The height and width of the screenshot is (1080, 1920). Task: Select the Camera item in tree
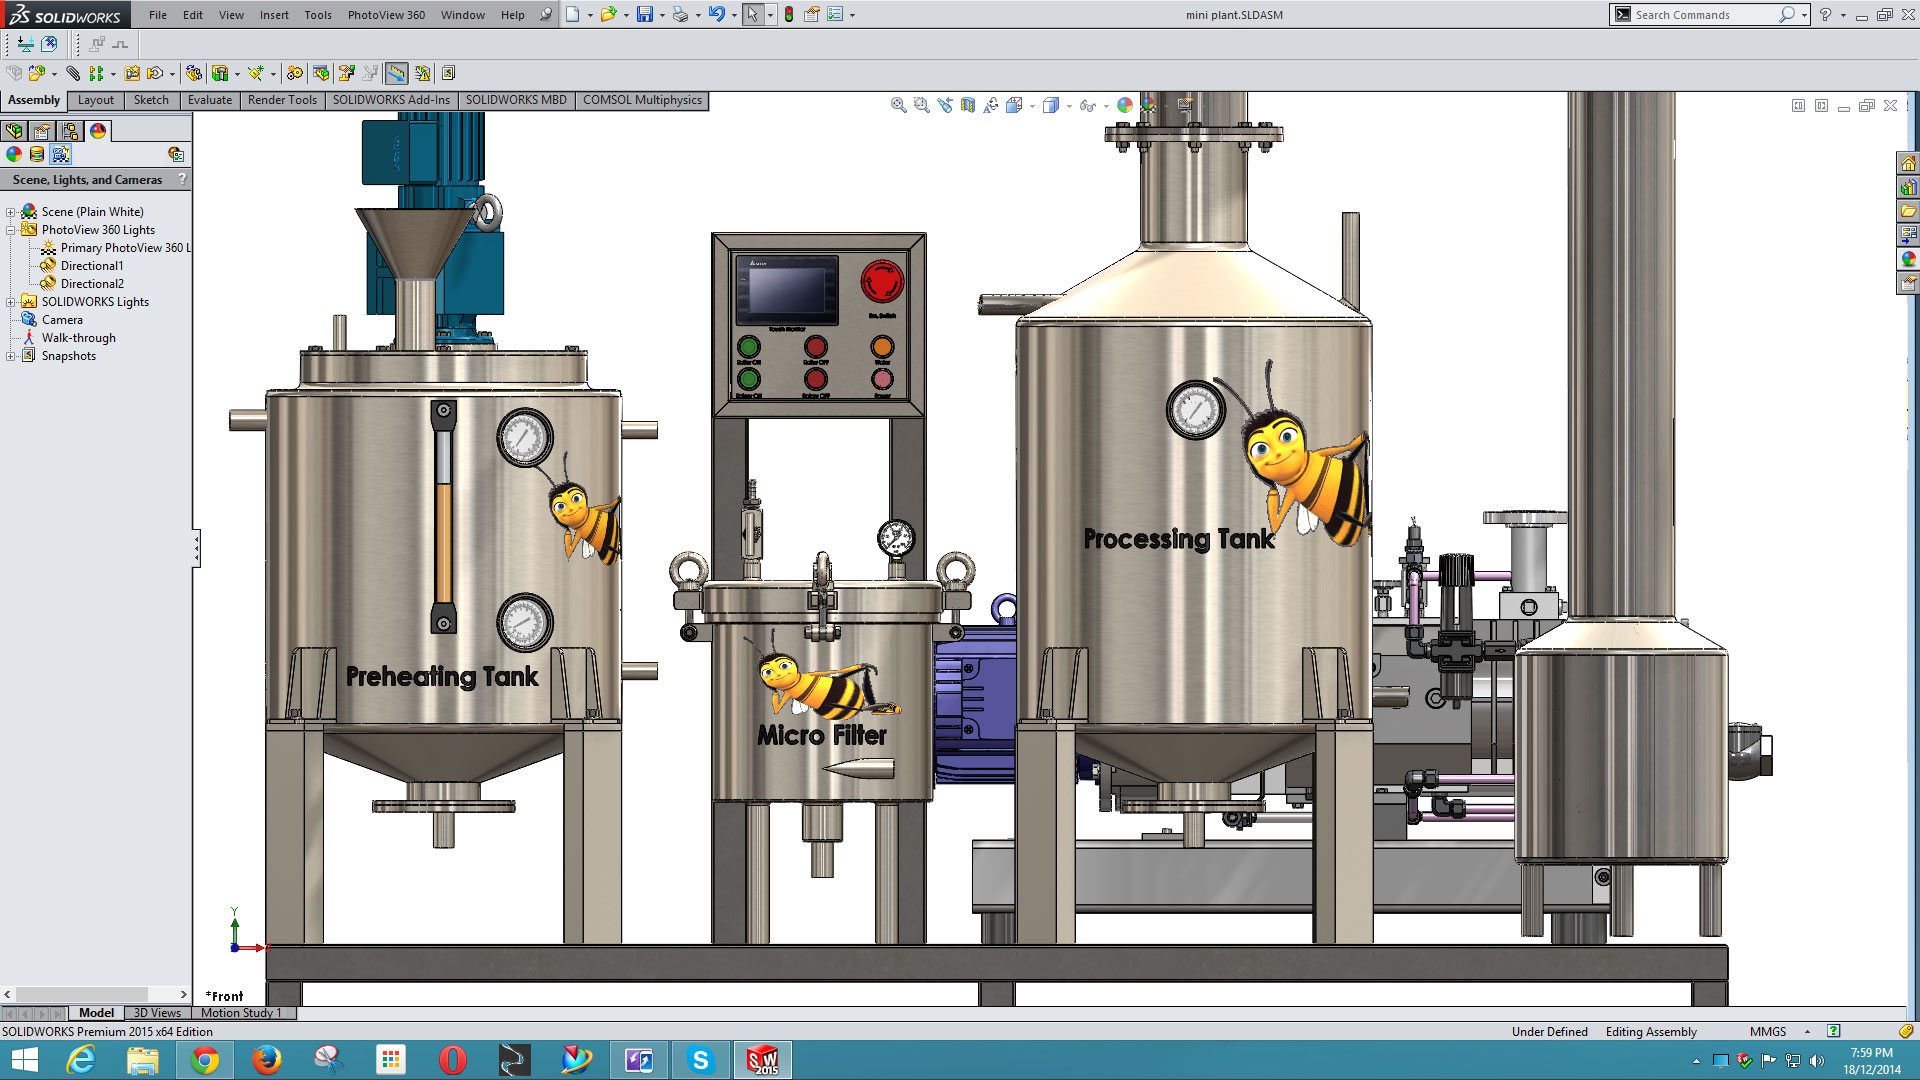click(62, 320)
